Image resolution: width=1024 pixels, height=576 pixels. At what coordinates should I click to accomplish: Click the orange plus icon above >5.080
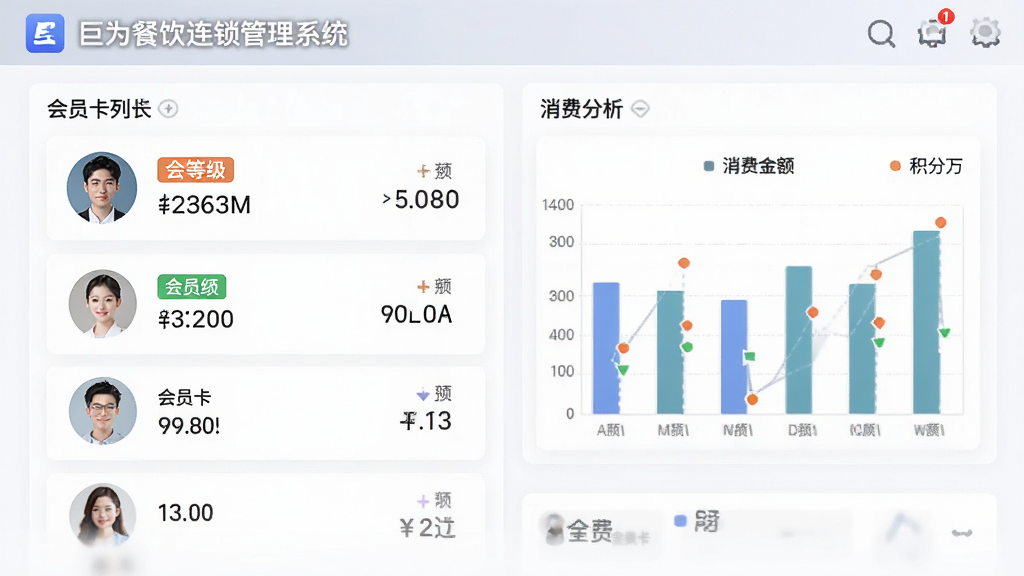(x=423, y=171)
